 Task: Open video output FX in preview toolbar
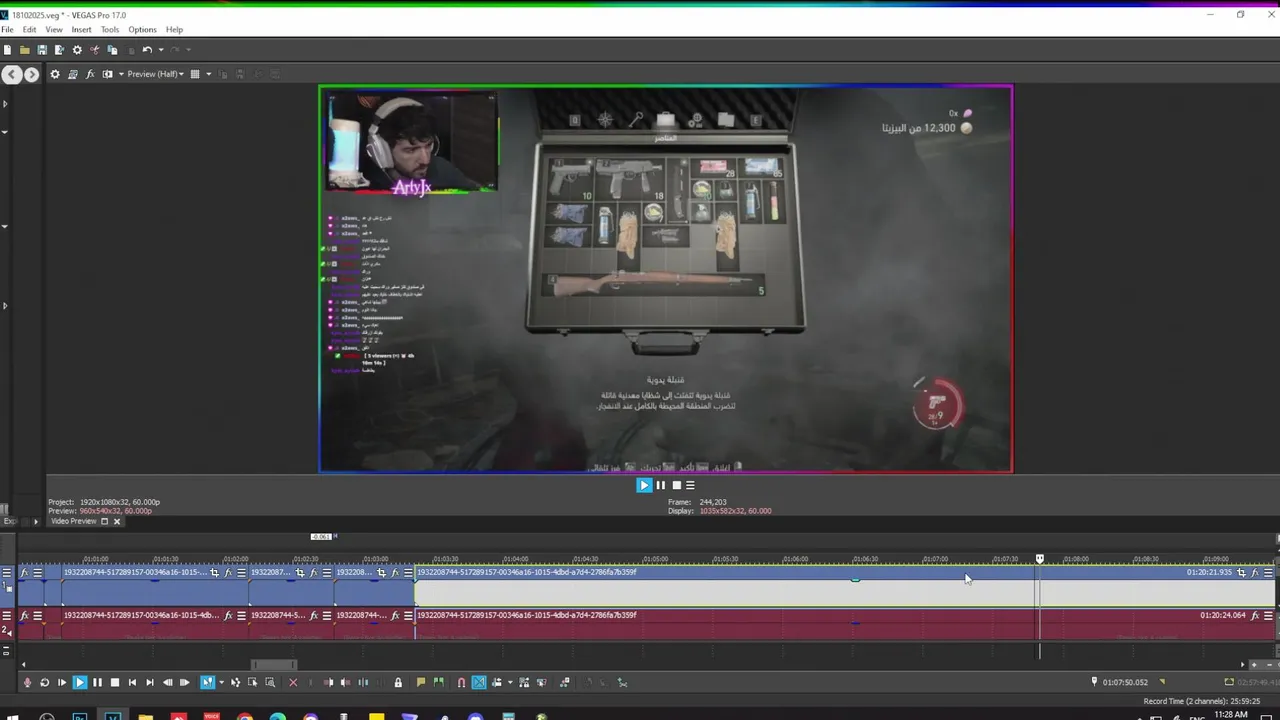coord(90,74)
